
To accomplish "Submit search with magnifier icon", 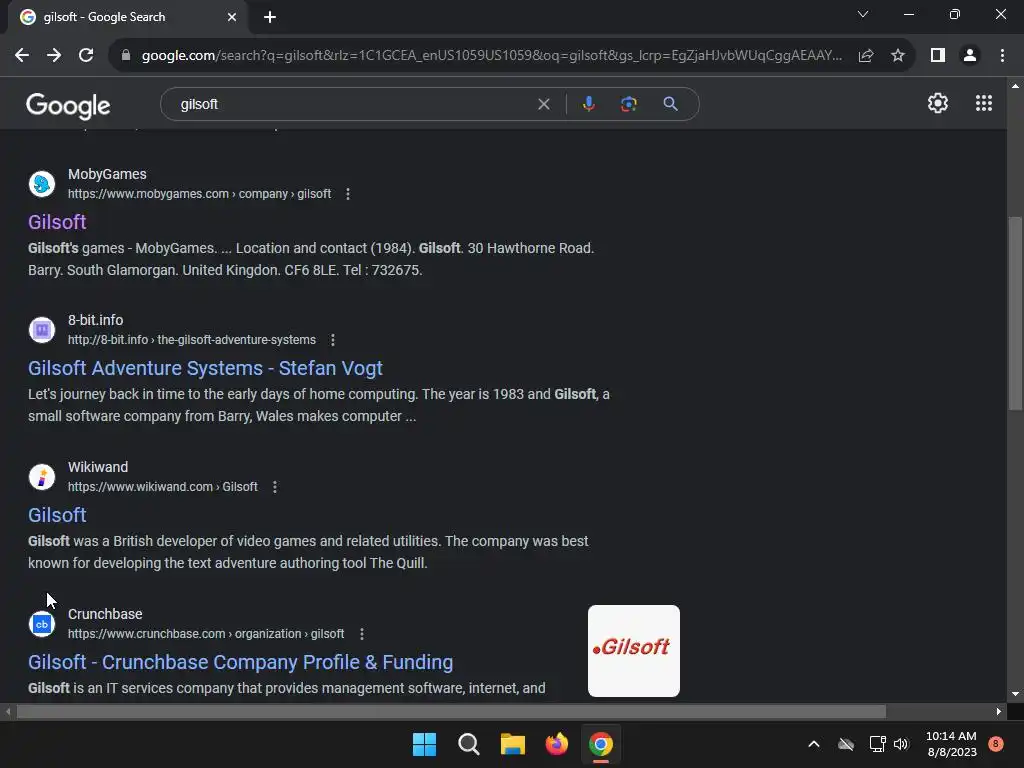I will 670,104.
